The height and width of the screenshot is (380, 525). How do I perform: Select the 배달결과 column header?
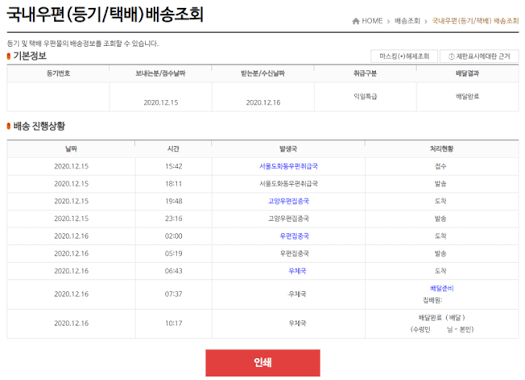[x=467, y=74]
